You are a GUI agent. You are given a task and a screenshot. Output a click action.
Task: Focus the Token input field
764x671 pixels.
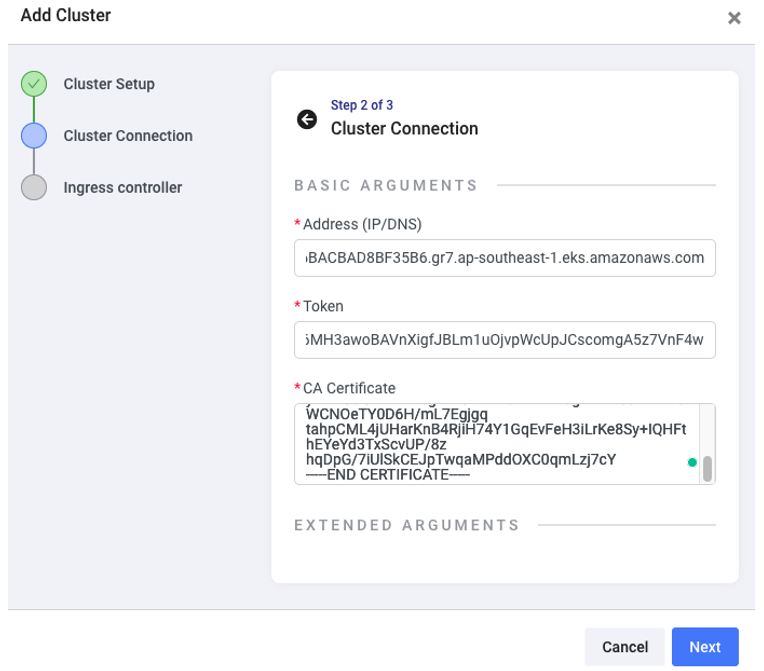tap(505, 341)
